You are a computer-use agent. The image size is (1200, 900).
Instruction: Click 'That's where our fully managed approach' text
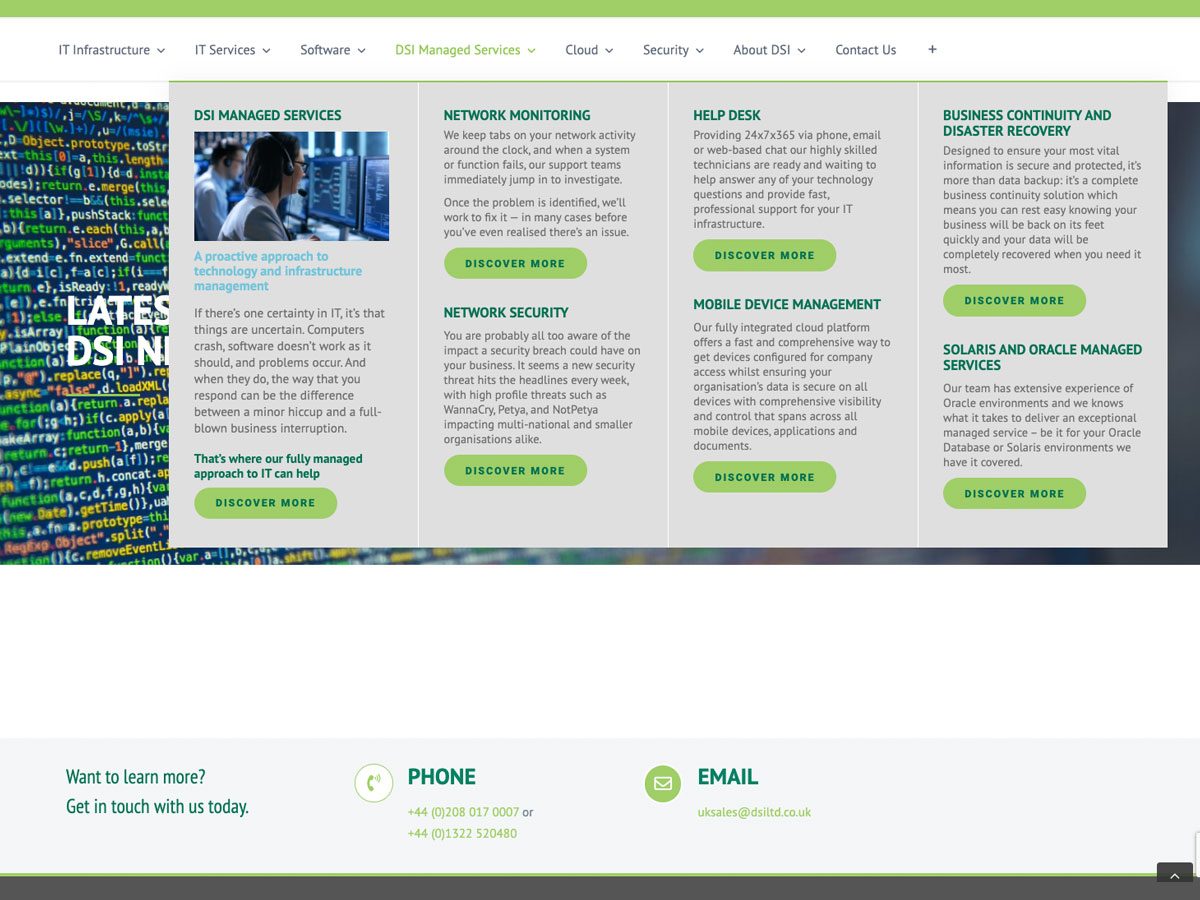click(278, 466)
